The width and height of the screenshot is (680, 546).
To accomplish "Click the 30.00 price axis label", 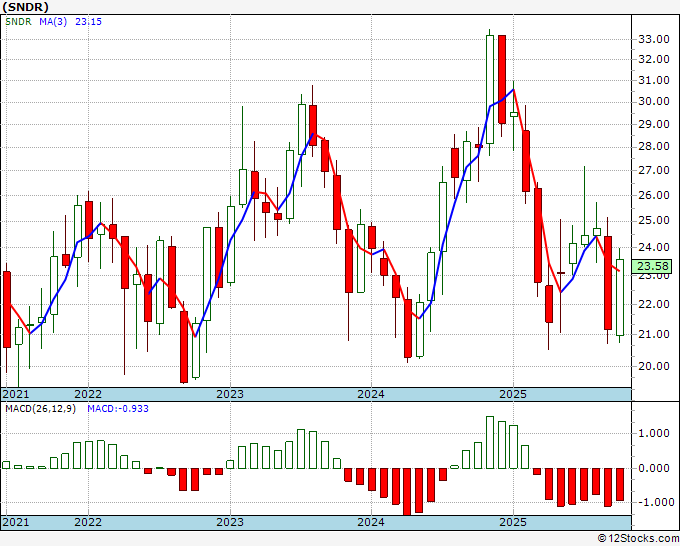I will (x=654, y=101).
